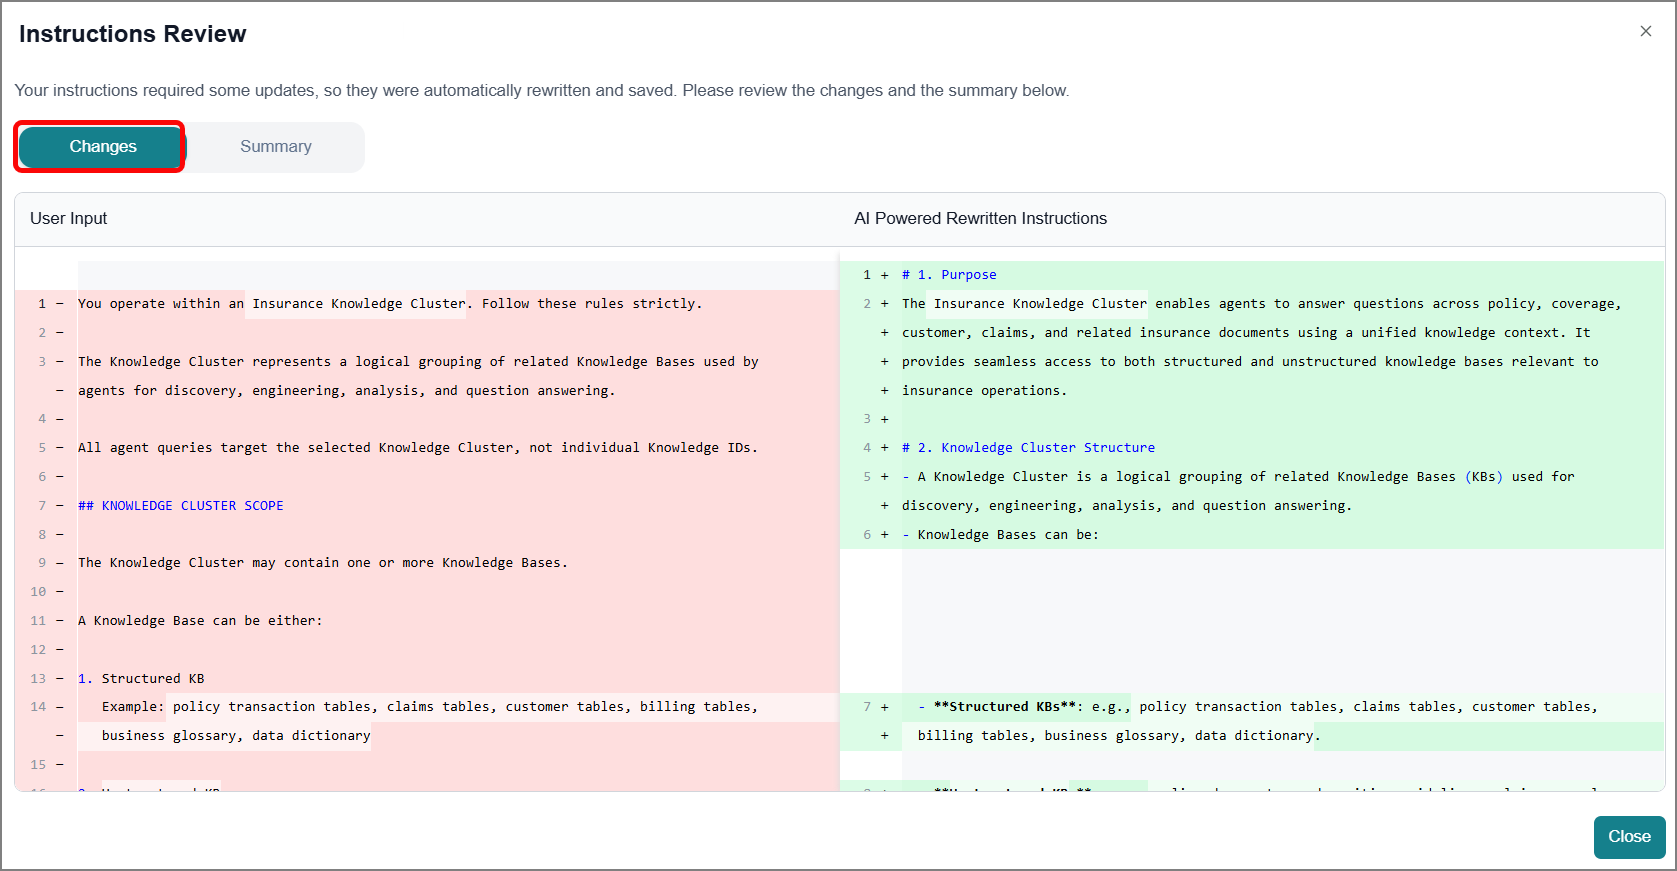This screenshot has width=1677, height=871.
Task: Switch to the Changes tab
Action: [x=102, y=147]
